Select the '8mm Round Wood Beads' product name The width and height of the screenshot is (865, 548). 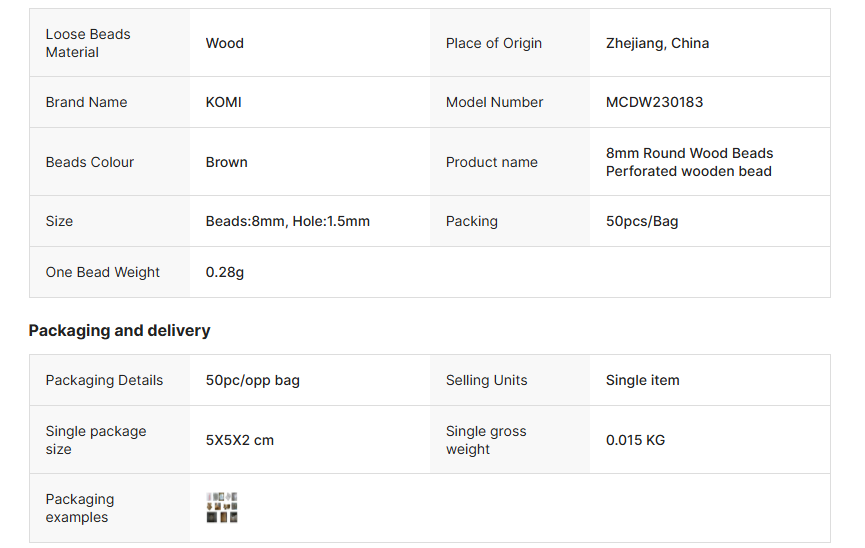(x=689, y=153)
